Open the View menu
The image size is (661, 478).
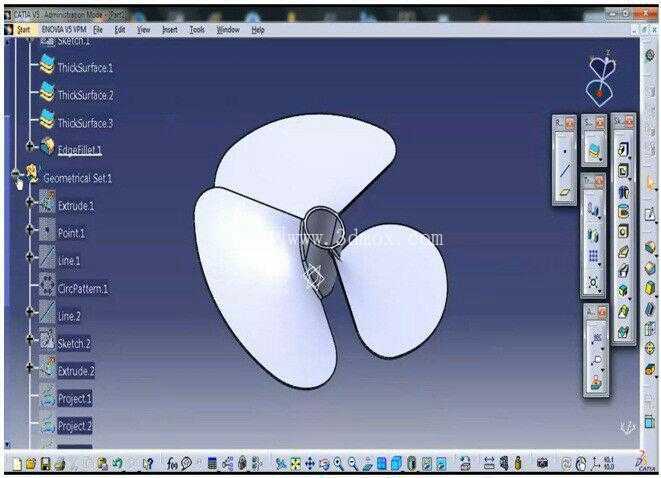click(143, 30)
